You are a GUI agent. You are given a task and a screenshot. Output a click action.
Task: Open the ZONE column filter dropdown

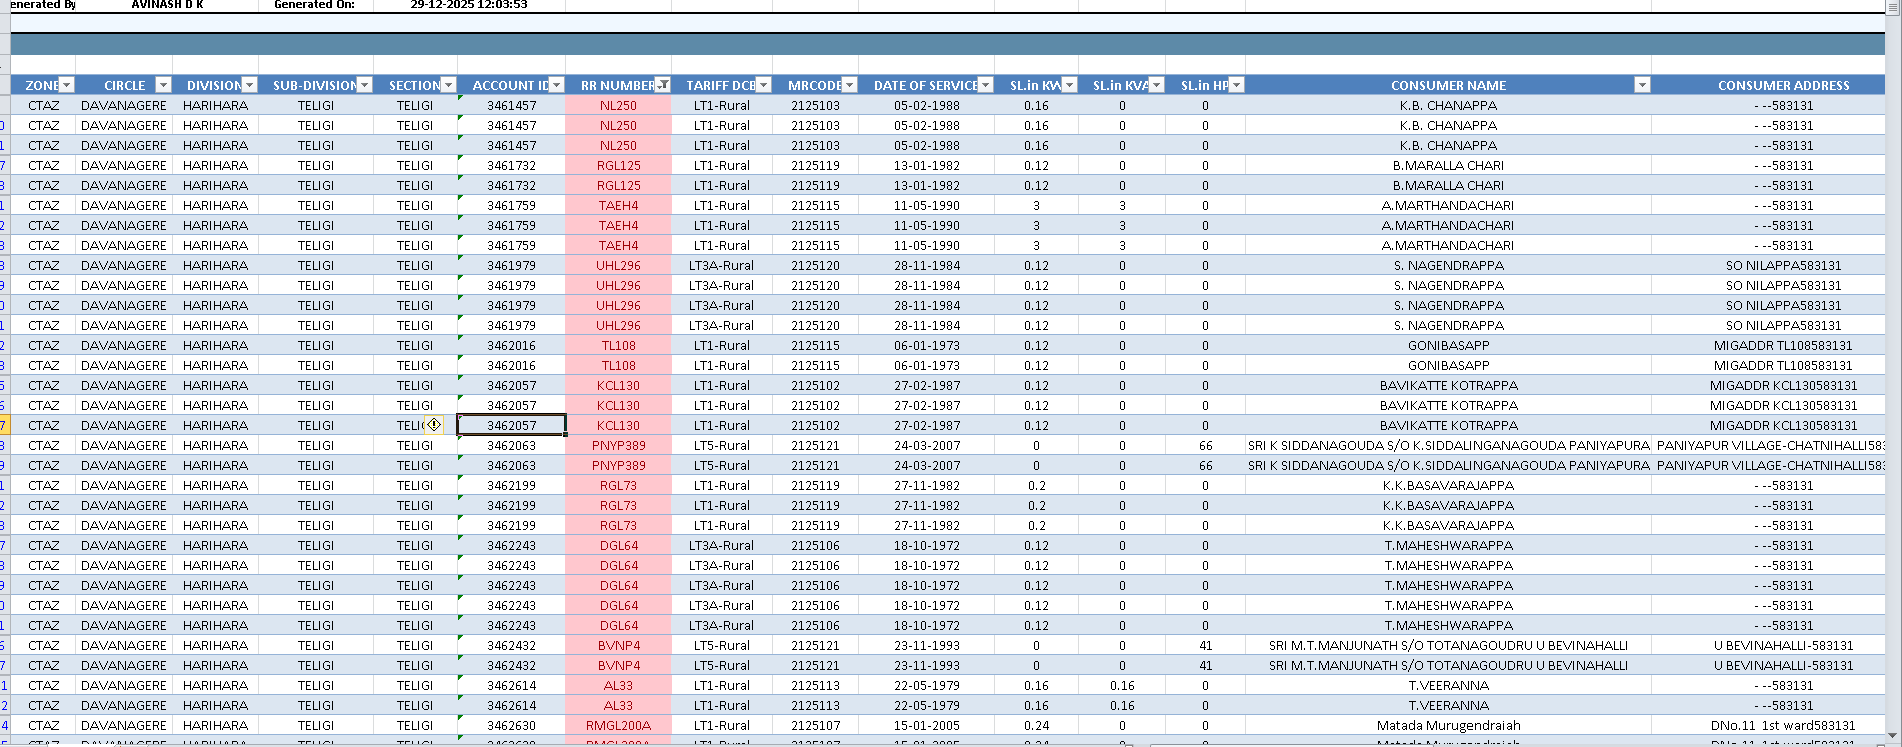66,85
